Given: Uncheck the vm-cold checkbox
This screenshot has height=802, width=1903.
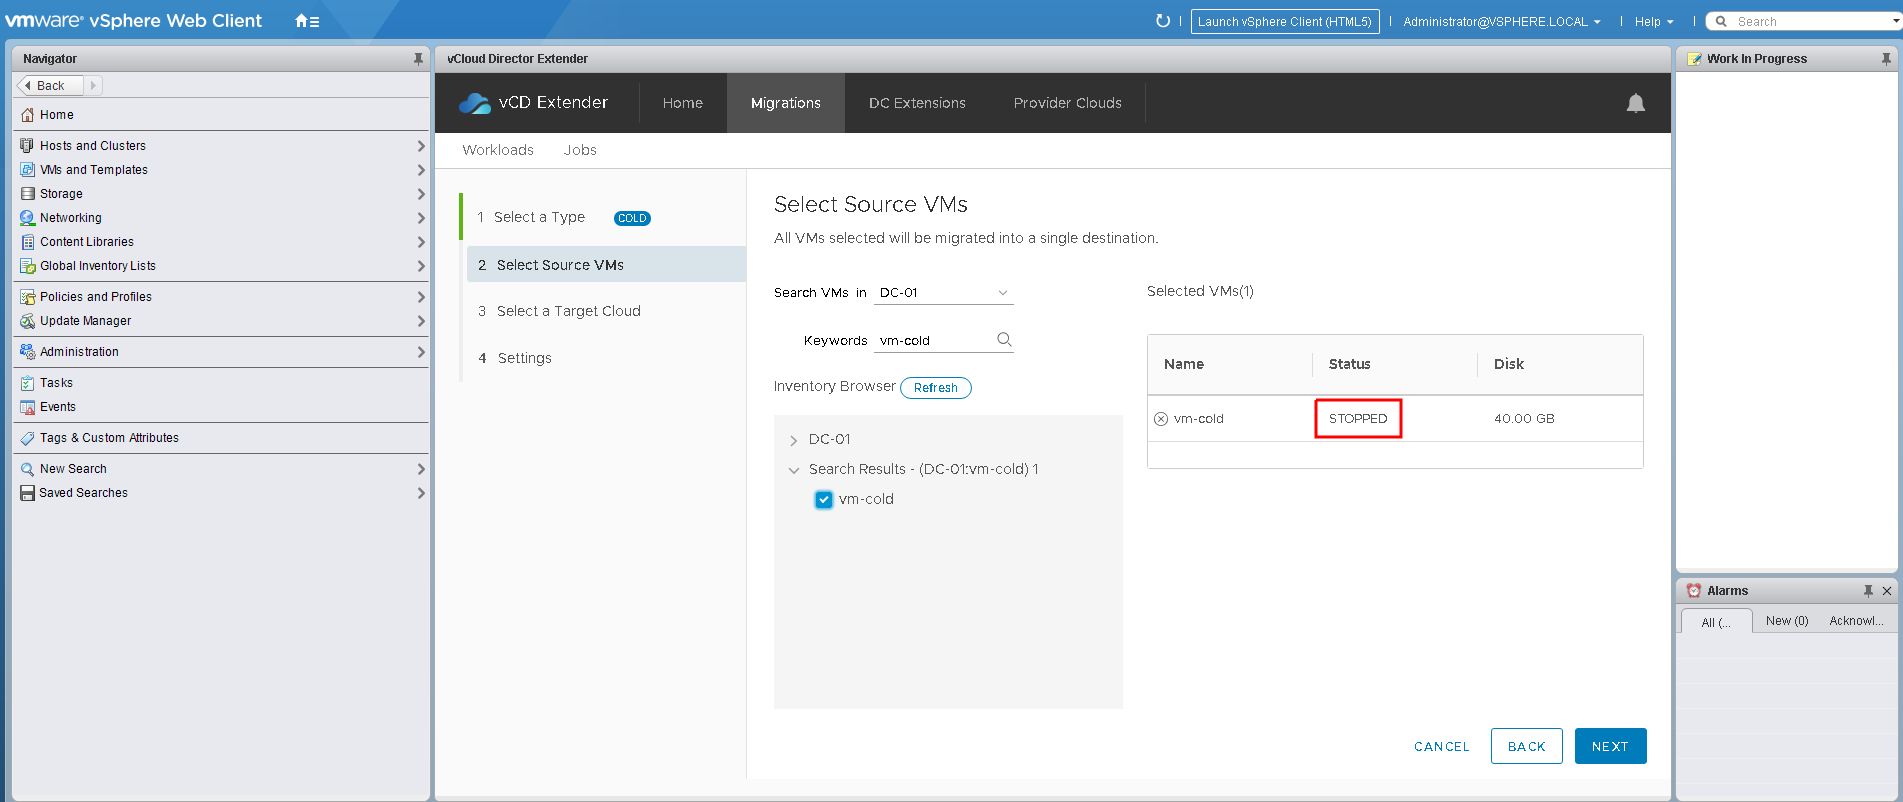Looking at the screenshot, I should pos(824,500).
